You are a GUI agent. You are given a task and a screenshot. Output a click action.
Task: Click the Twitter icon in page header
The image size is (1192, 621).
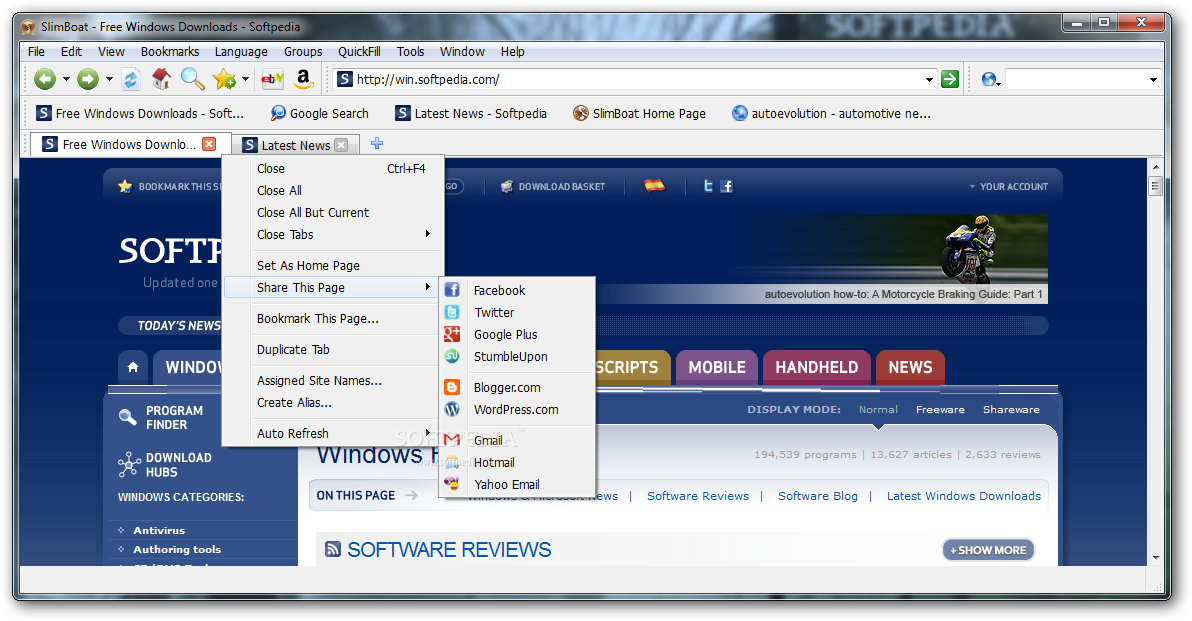tap(708, 186)
